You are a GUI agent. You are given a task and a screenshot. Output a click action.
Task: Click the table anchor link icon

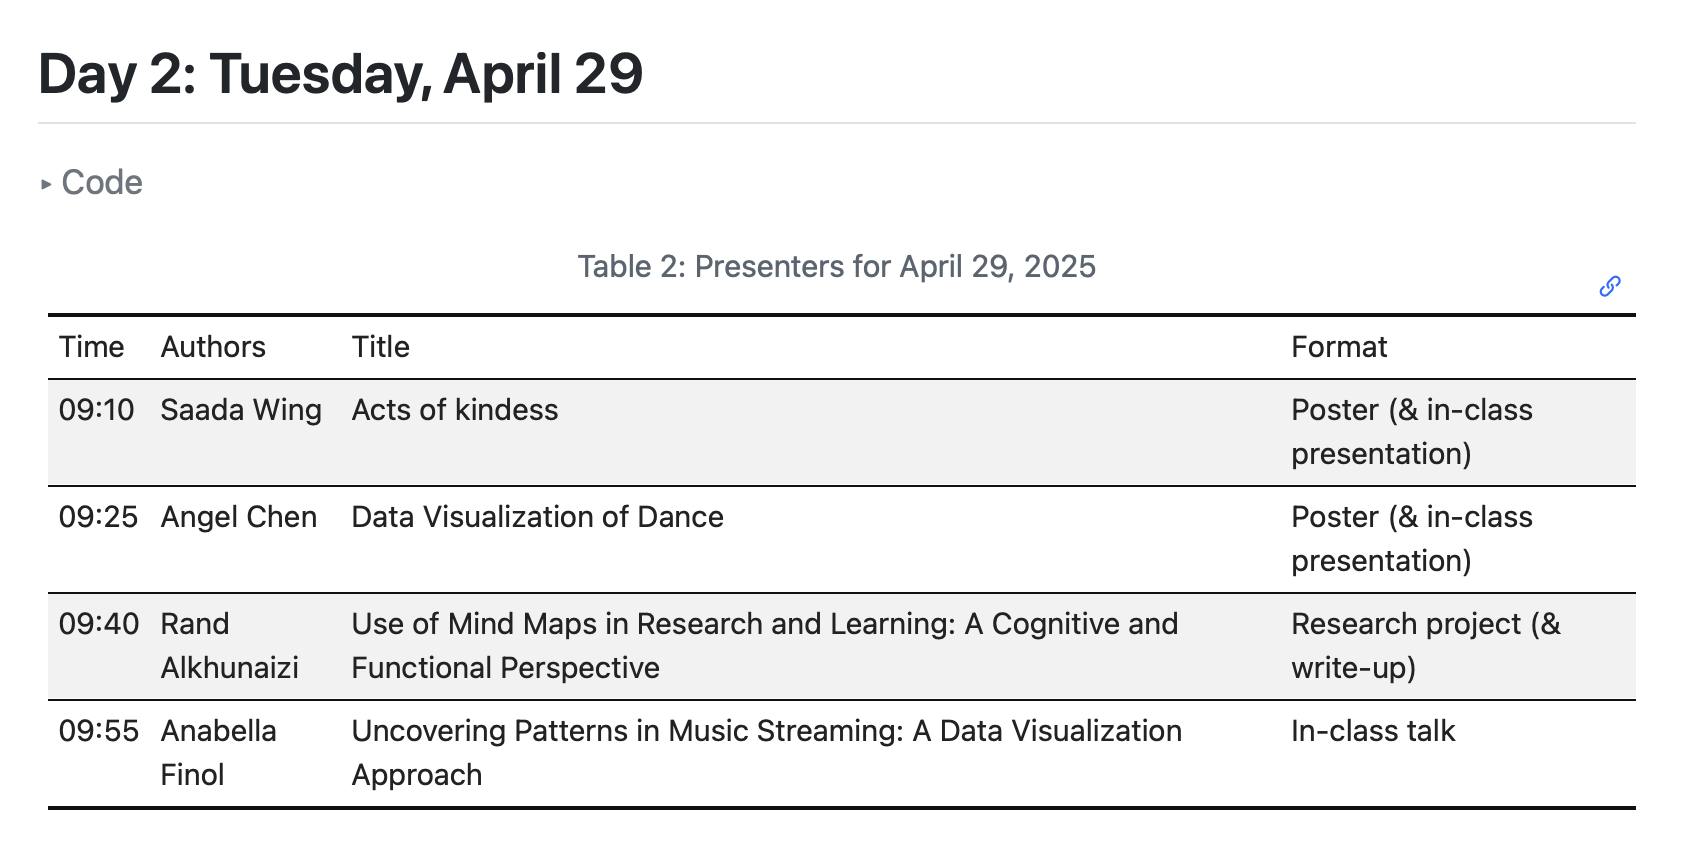pyautogui.click(x=1609, y=287)
